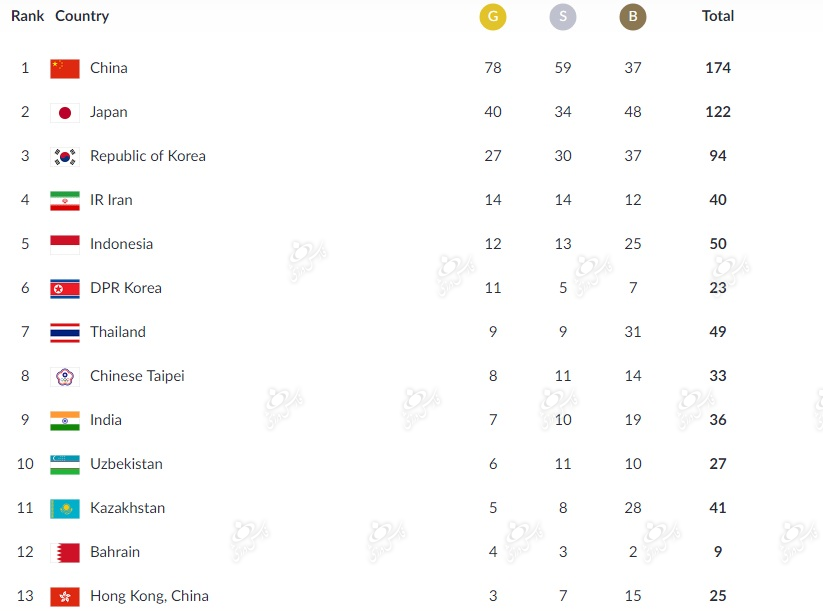
Task: Open the Uzbekistan country name
Action: point(126,464)
